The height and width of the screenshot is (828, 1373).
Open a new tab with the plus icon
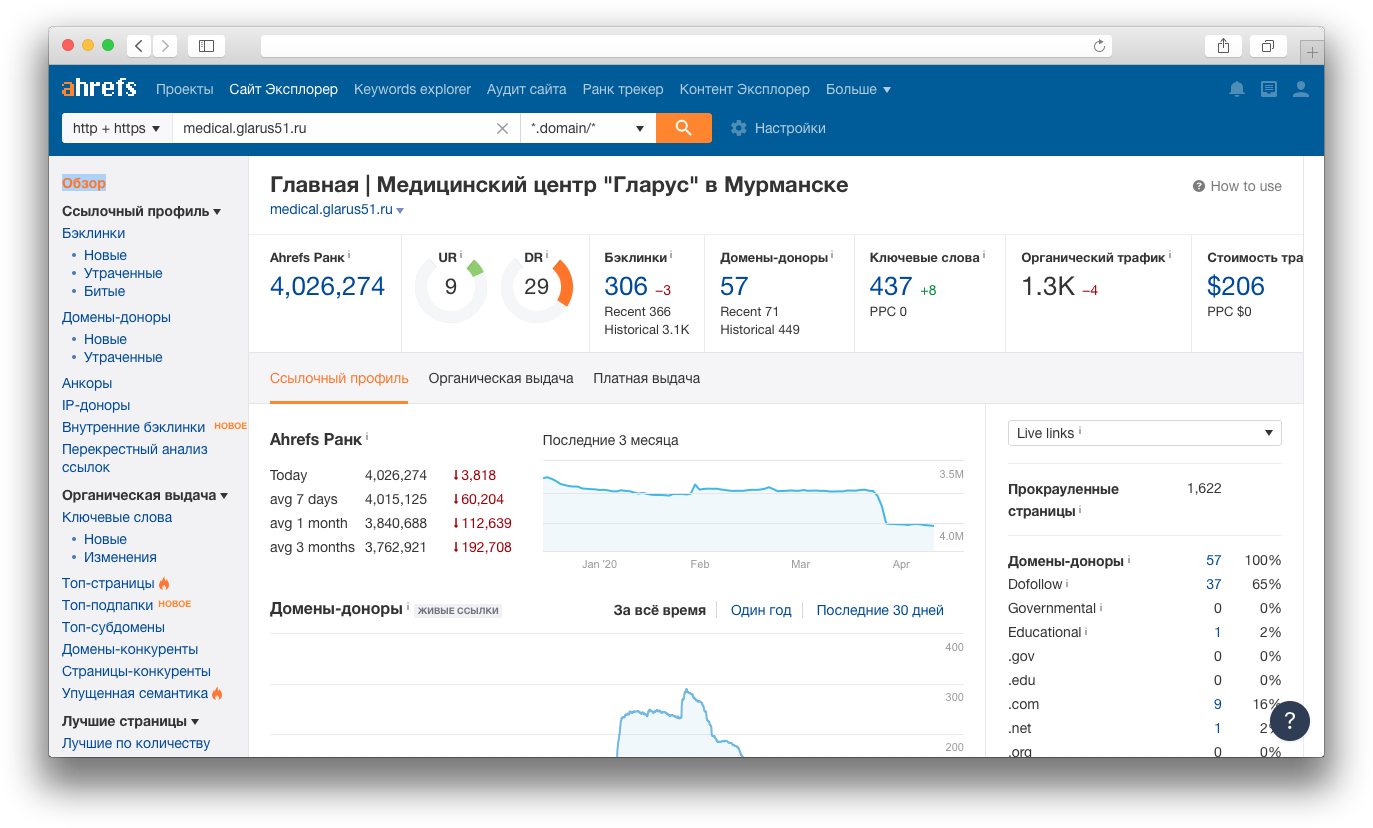(x=1312, y=52)
